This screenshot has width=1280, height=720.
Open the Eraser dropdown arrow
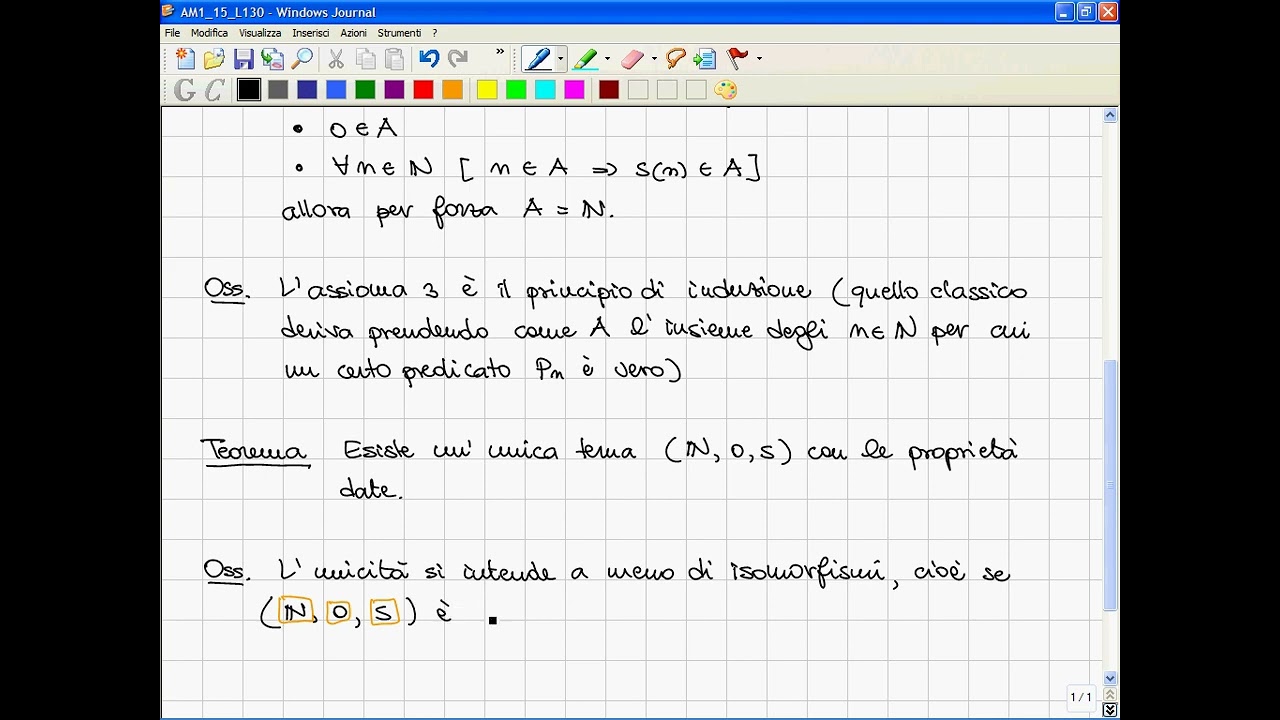click(654, 59)
